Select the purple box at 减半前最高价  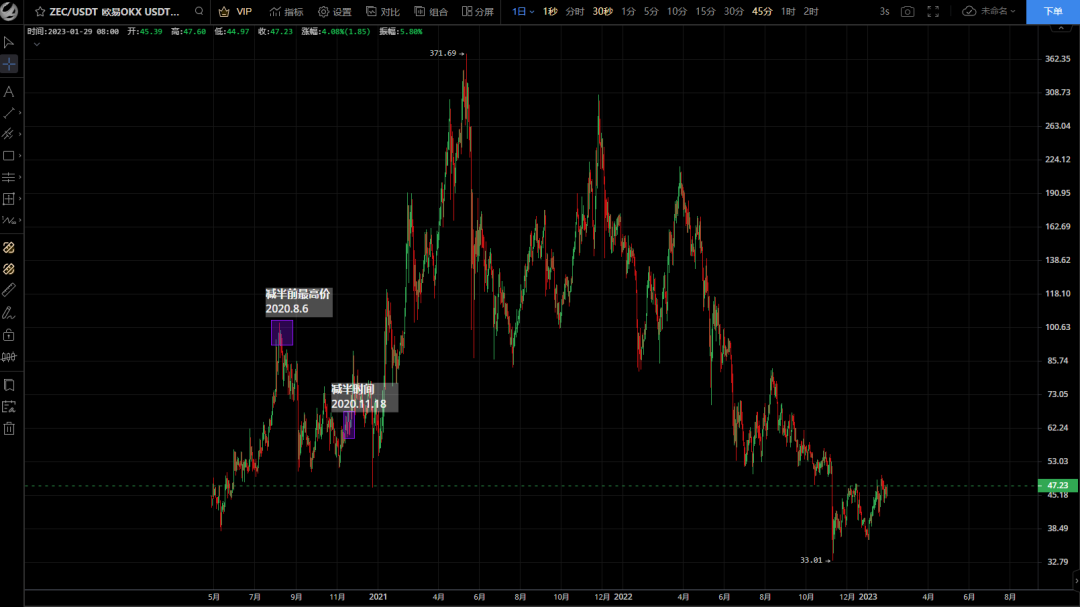(x=282, y=332)
